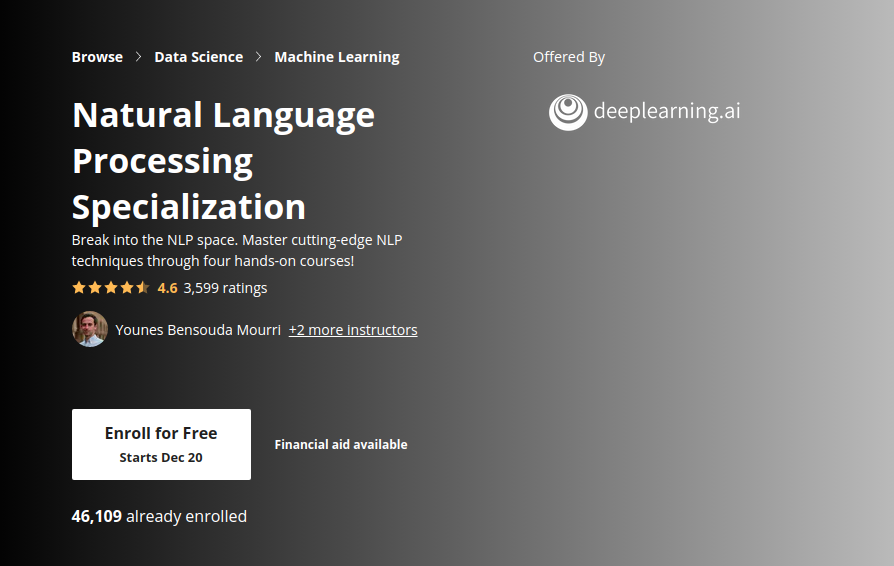
Task: Click the 3,599 ratings text
Action: click(225, 288)
